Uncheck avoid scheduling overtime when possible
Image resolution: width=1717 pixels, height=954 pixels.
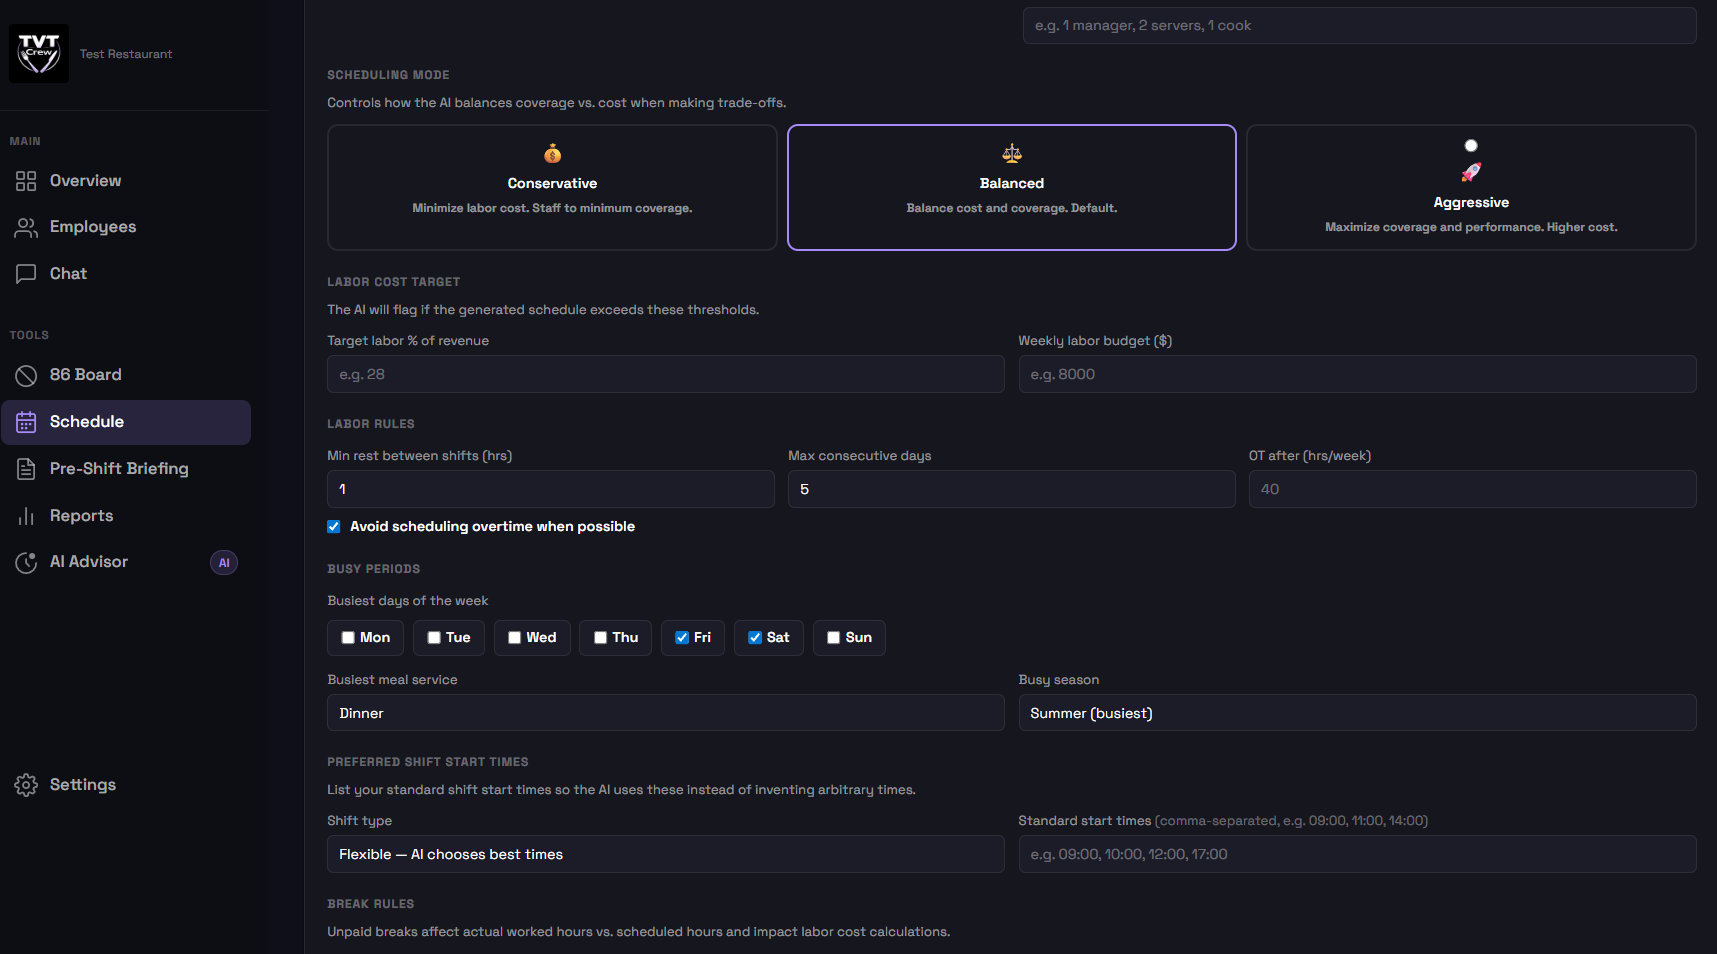(x=332, y=526)
